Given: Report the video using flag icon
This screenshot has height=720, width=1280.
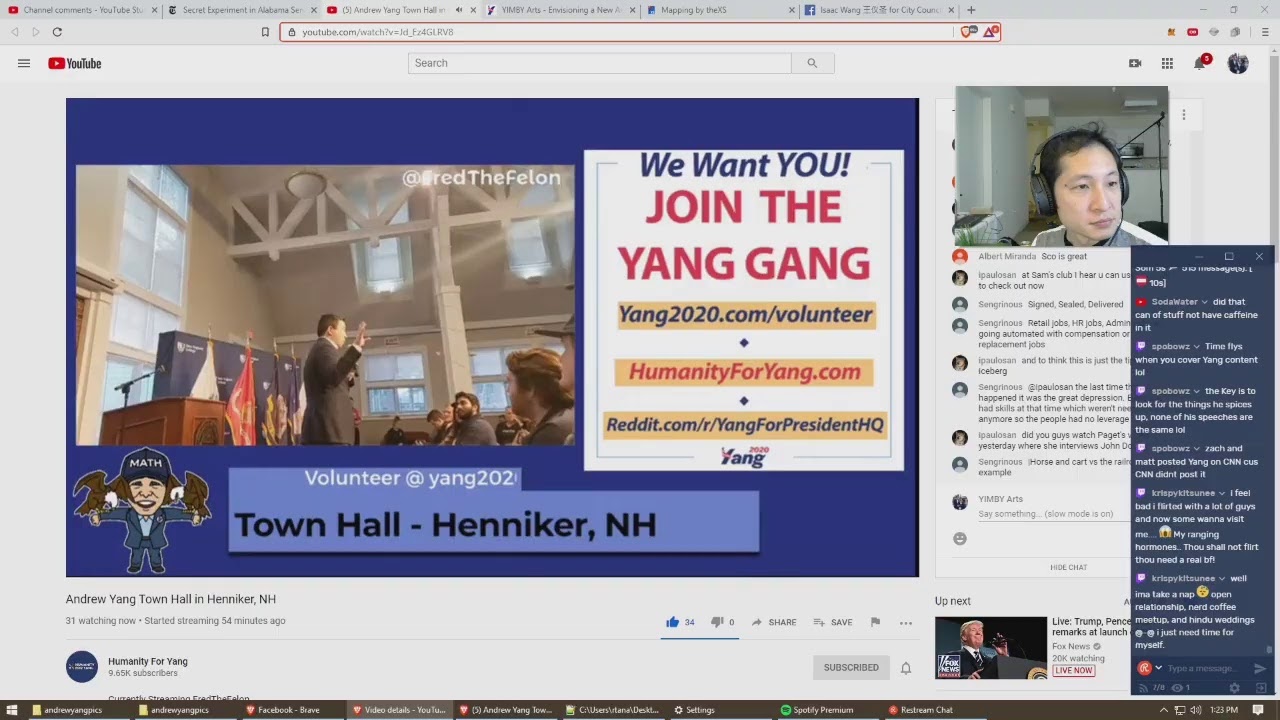Looking at the screenshot, I should click(x=875, y=622).
